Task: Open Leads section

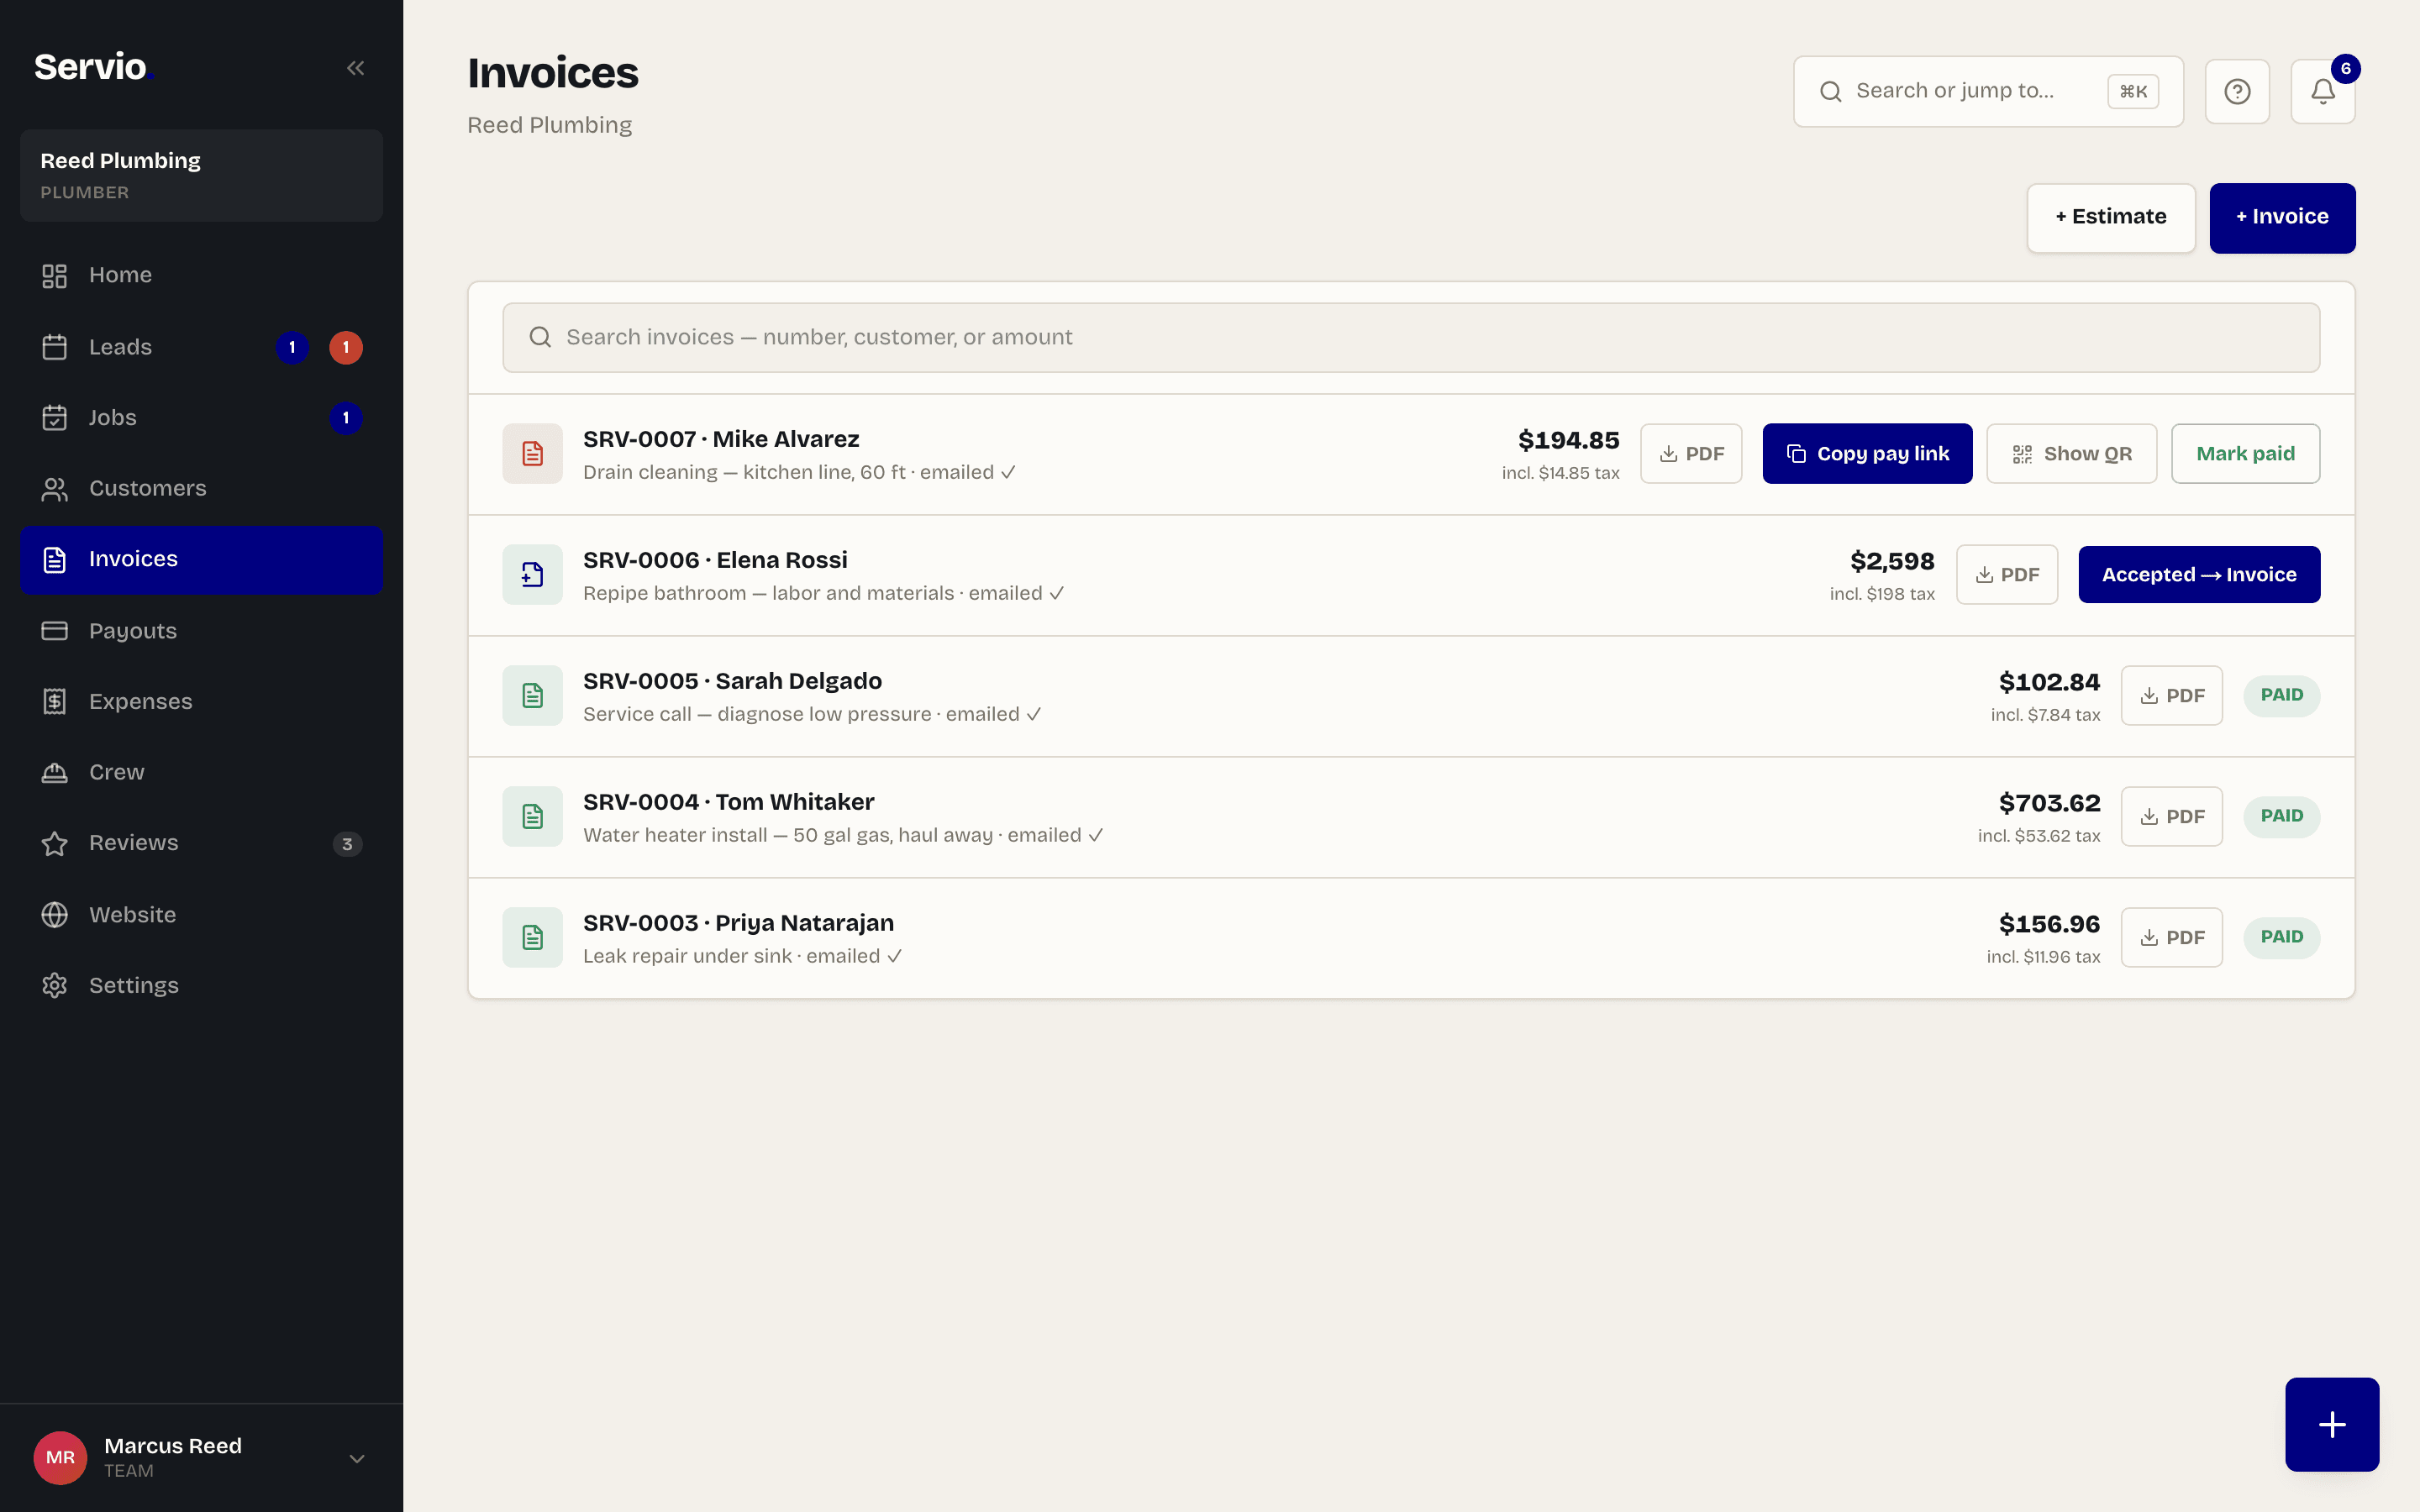Action: pos(201,347)
